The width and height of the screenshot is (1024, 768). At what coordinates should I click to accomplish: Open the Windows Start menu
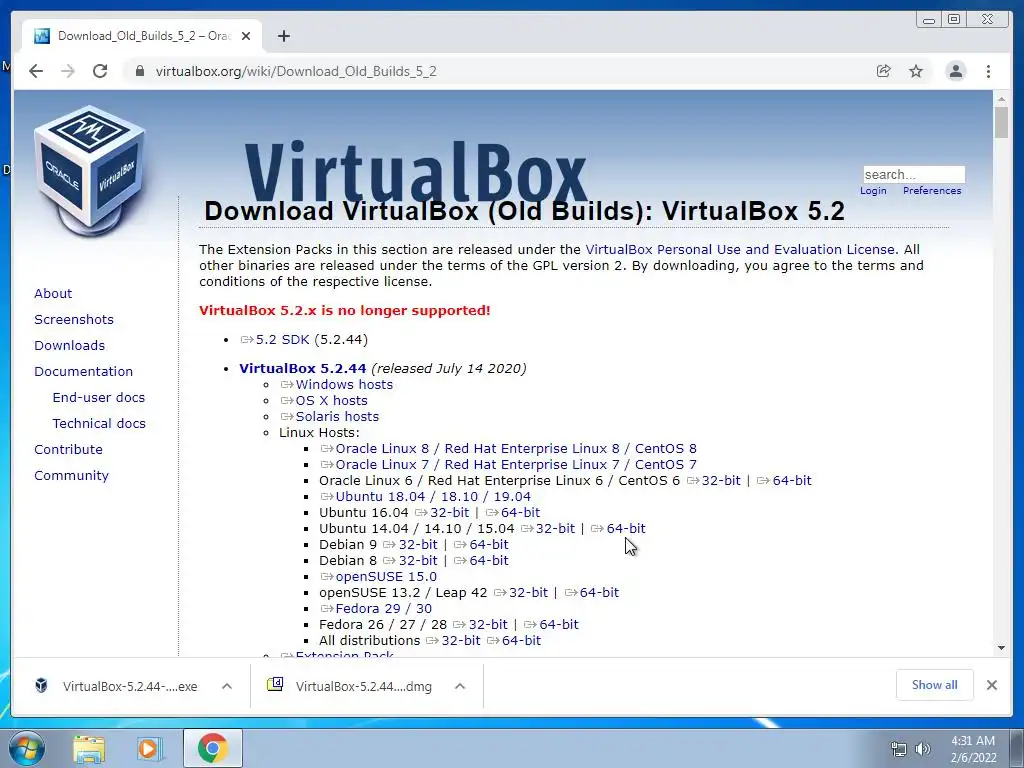coord(26,748)
